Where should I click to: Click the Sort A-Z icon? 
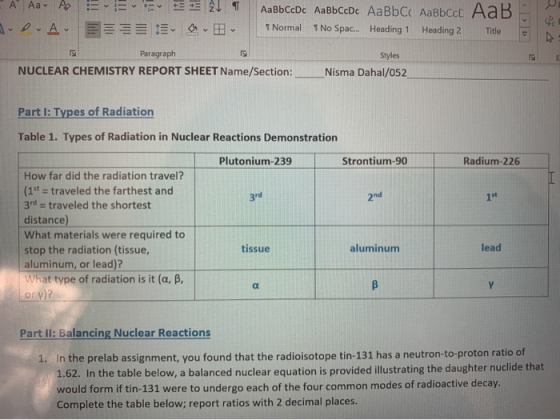(x=215, y=6)
